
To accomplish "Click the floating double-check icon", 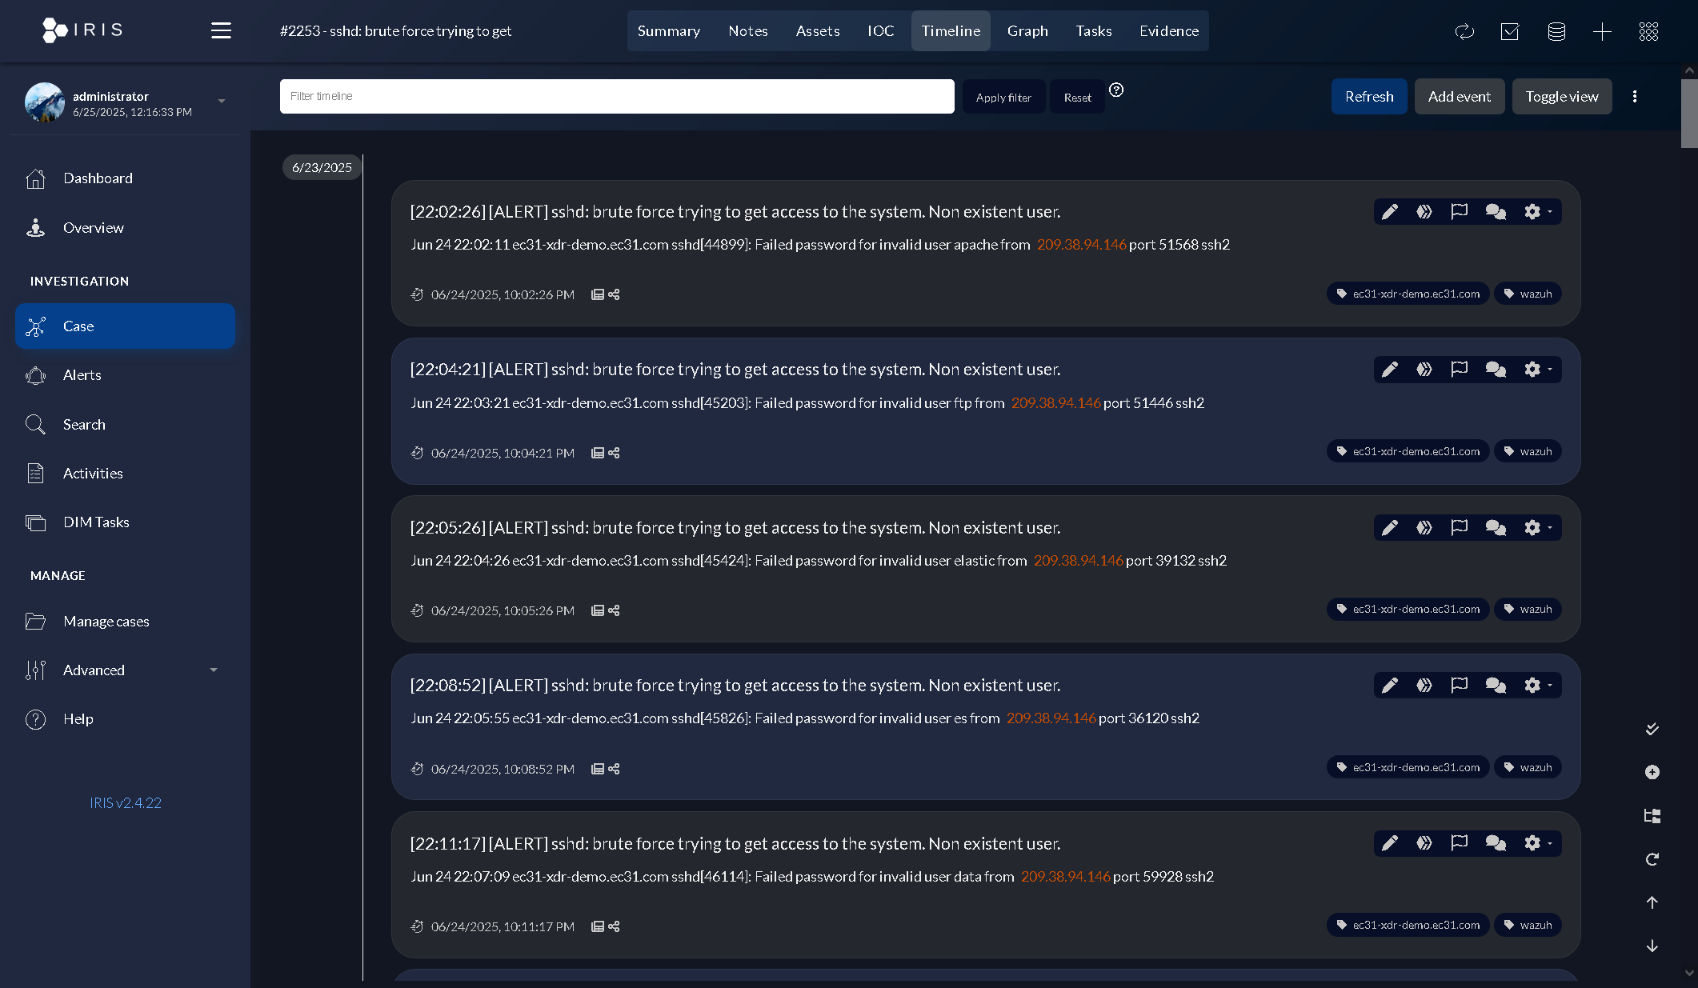I will [x=1652, y=729].
